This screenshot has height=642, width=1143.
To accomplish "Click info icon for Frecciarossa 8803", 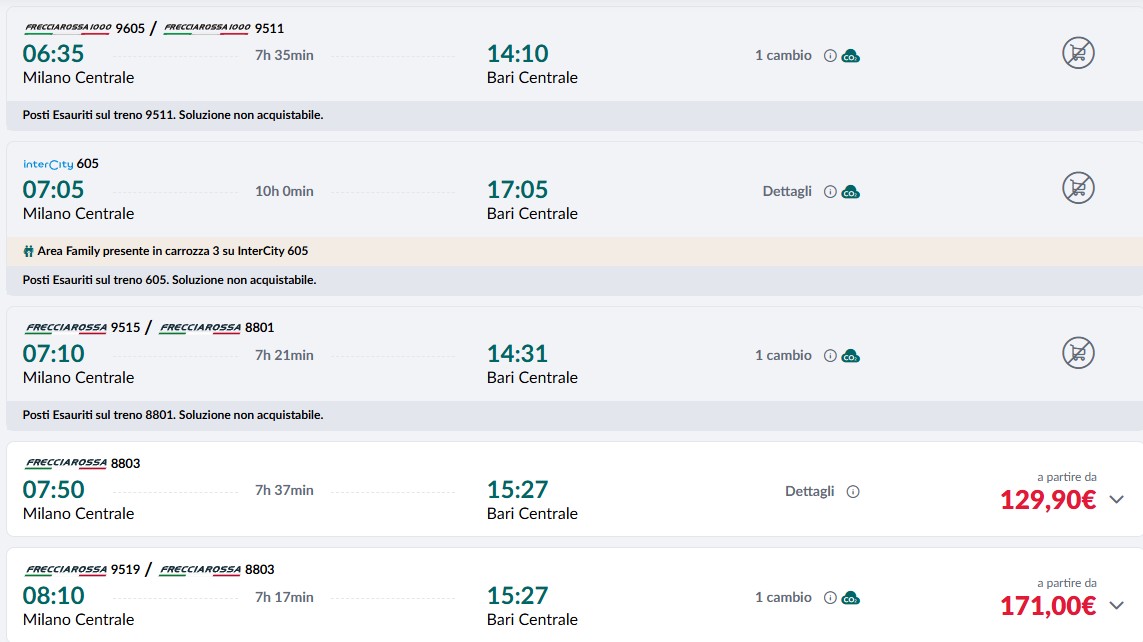I will click(853, 492).
